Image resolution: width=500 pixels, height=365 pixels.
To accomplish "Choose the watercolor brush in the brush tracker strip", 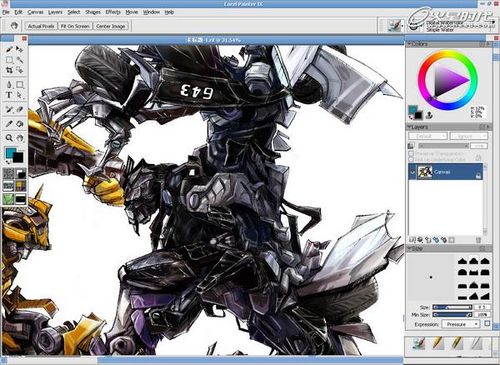I will 418,344.
